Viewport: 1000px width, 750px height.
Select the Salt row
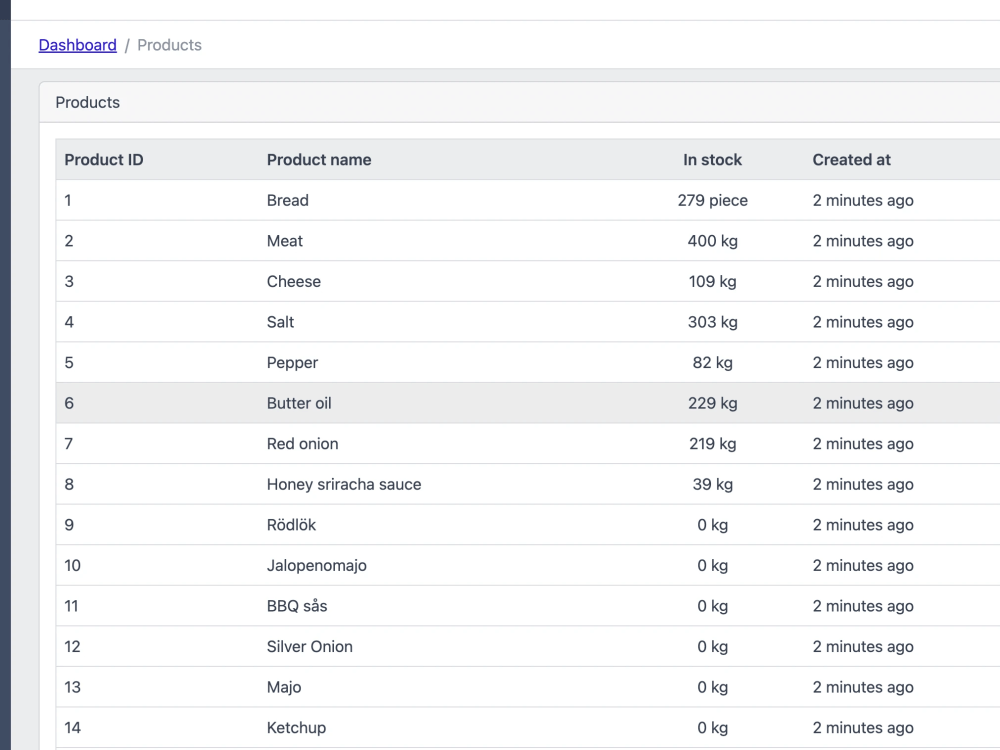pos(528,321)
